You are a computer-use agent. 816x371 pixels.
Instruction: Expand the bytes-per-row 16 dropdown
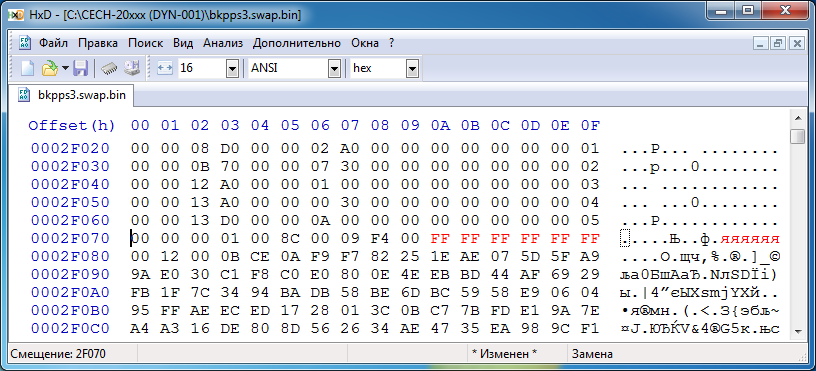pyautogui.click(x=233, y=68)
